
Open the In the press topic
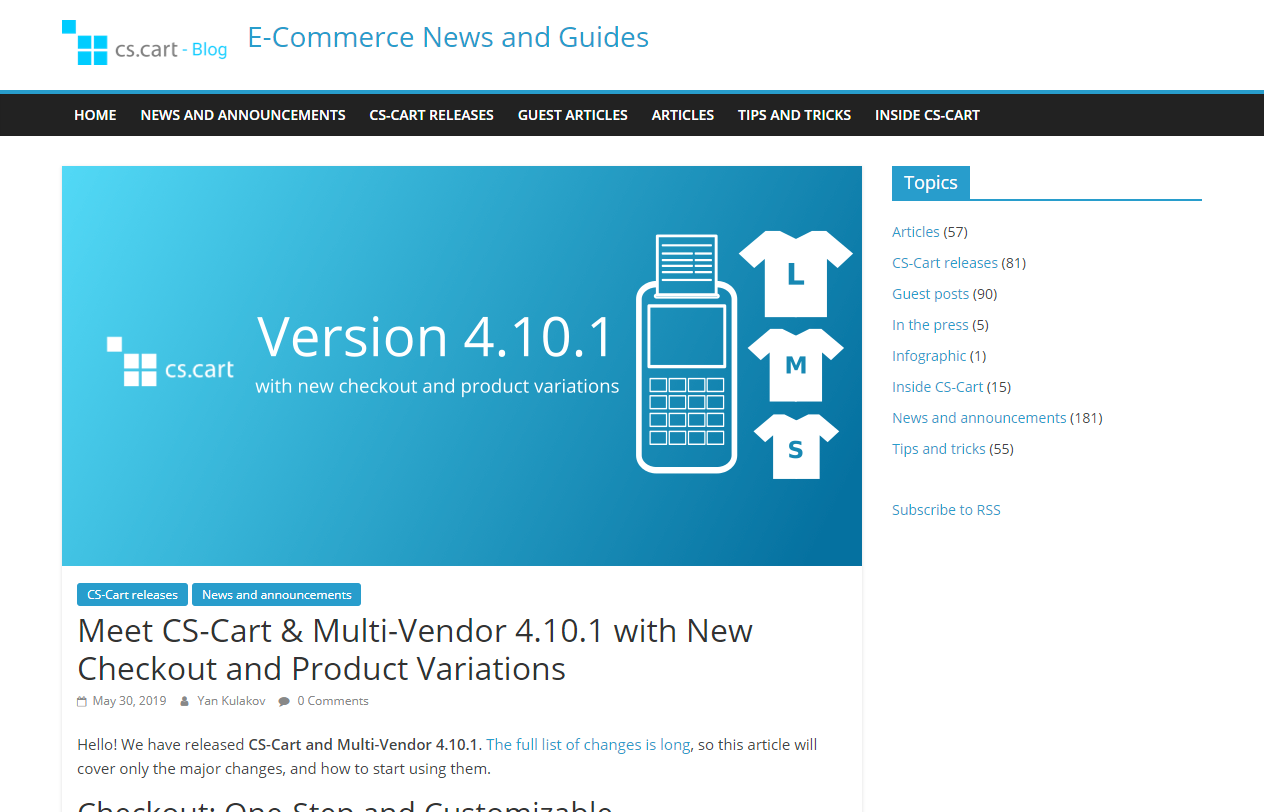click(x=930, y=325)
